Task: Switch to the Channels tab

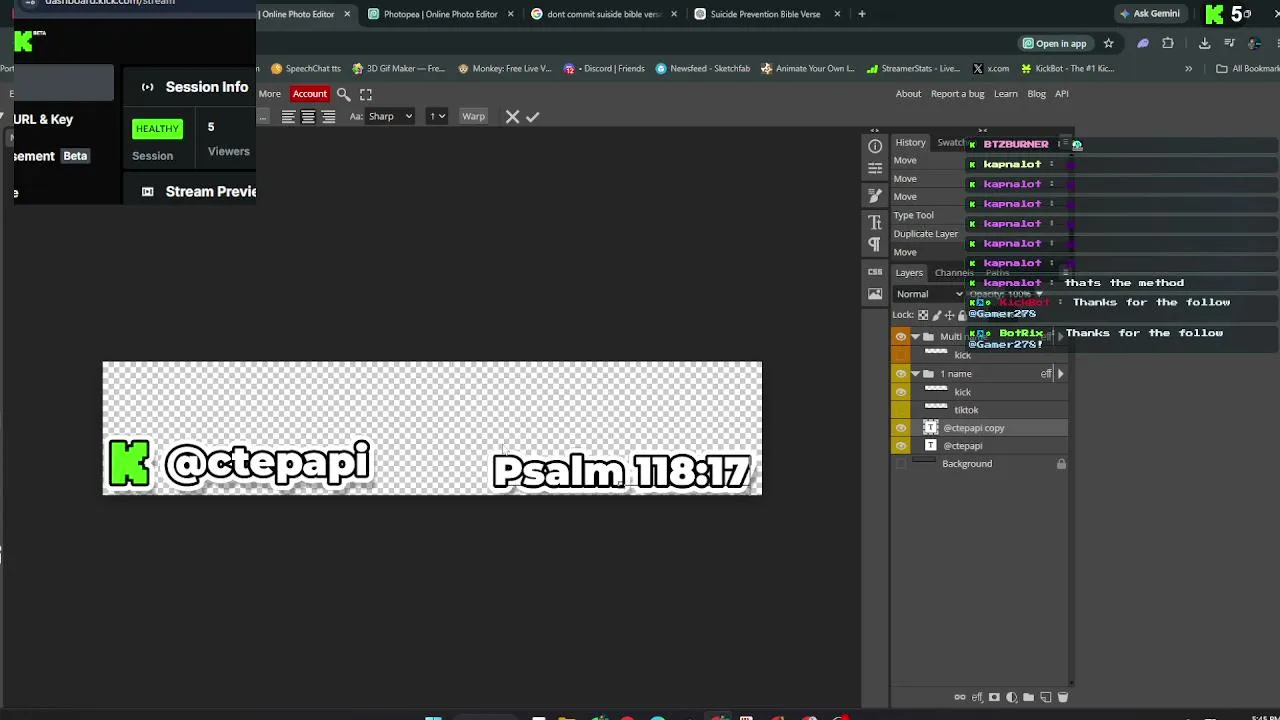Action: (x=954, y=273)
